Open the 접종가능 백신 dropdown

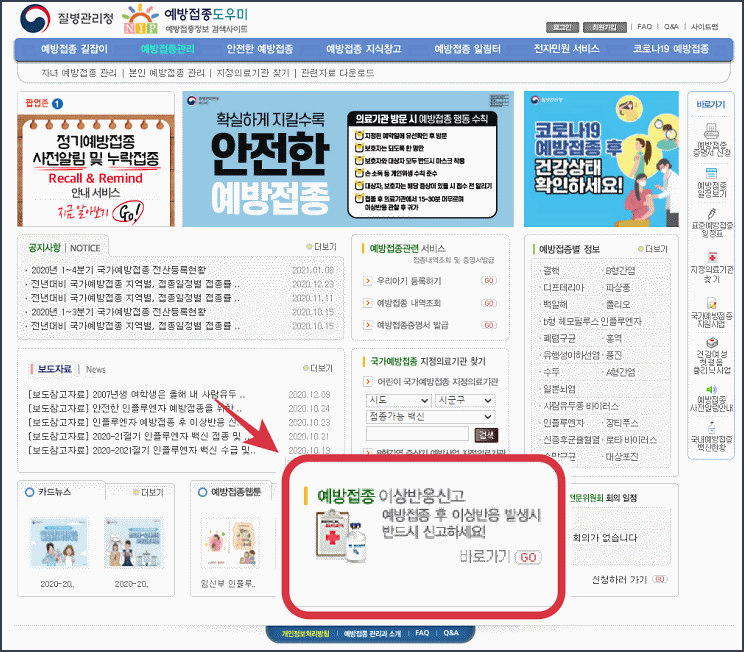point(430,417)
